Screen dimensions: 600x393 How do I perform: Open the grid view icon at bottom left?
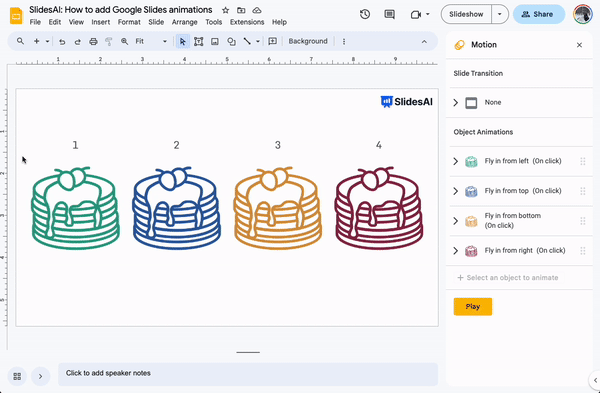pyautogui.click(x=17, y=377)
